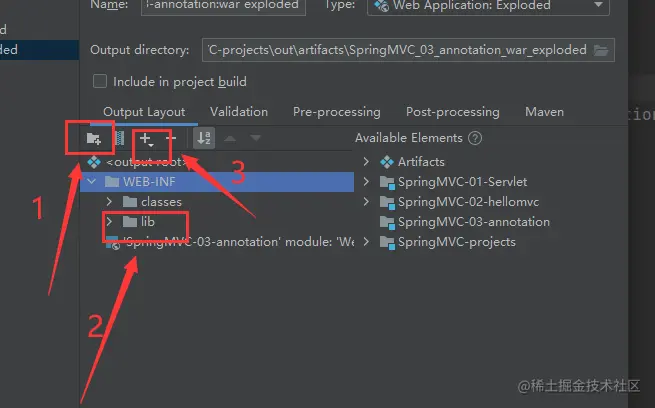The image size is (655, 408).
Task: Switch to the Validation tab
Action: 239,112
